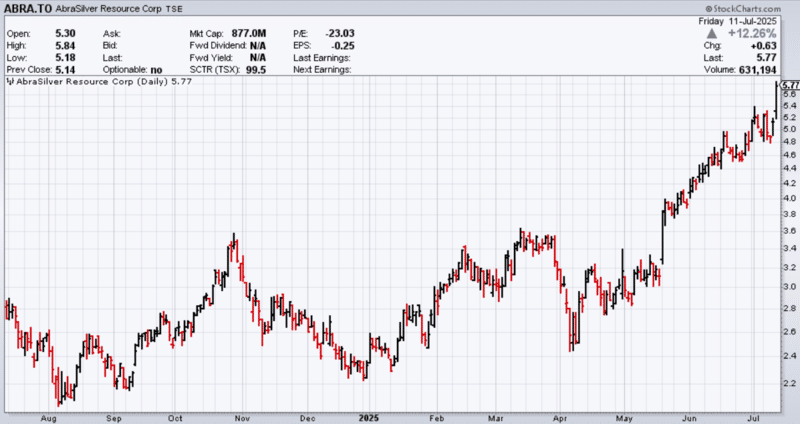Click the High value 5.84
This screenshot has width=800, height=424.
point(65,45)
